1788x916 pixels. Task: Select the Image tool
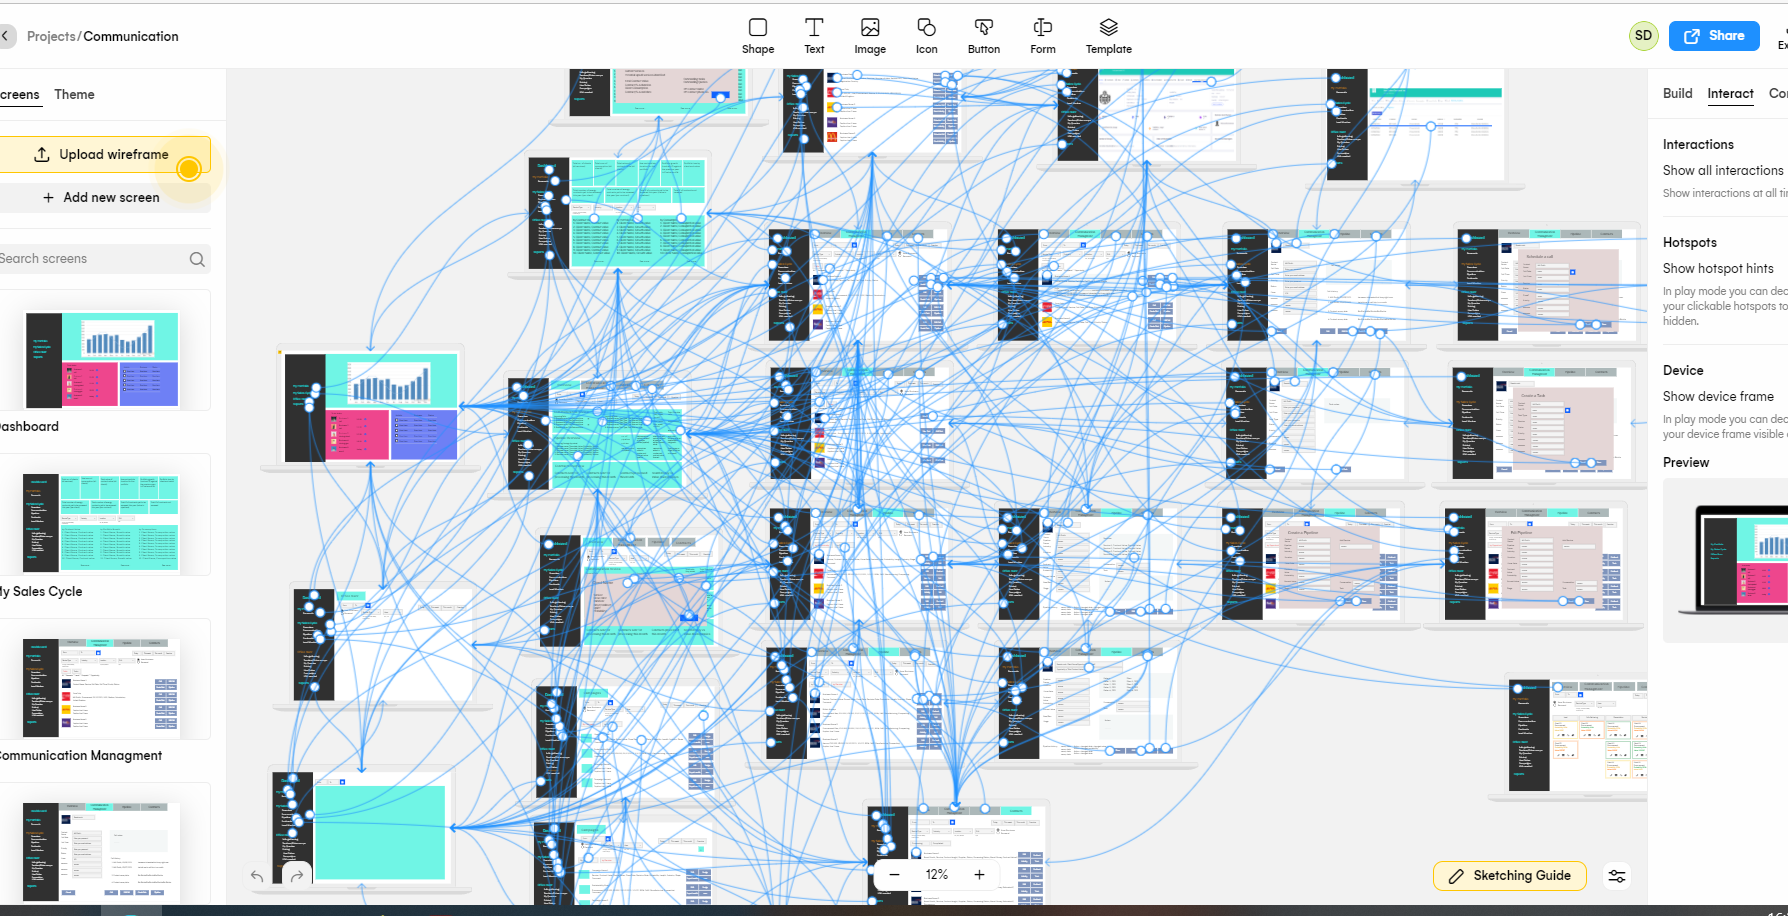click(870, 35)
